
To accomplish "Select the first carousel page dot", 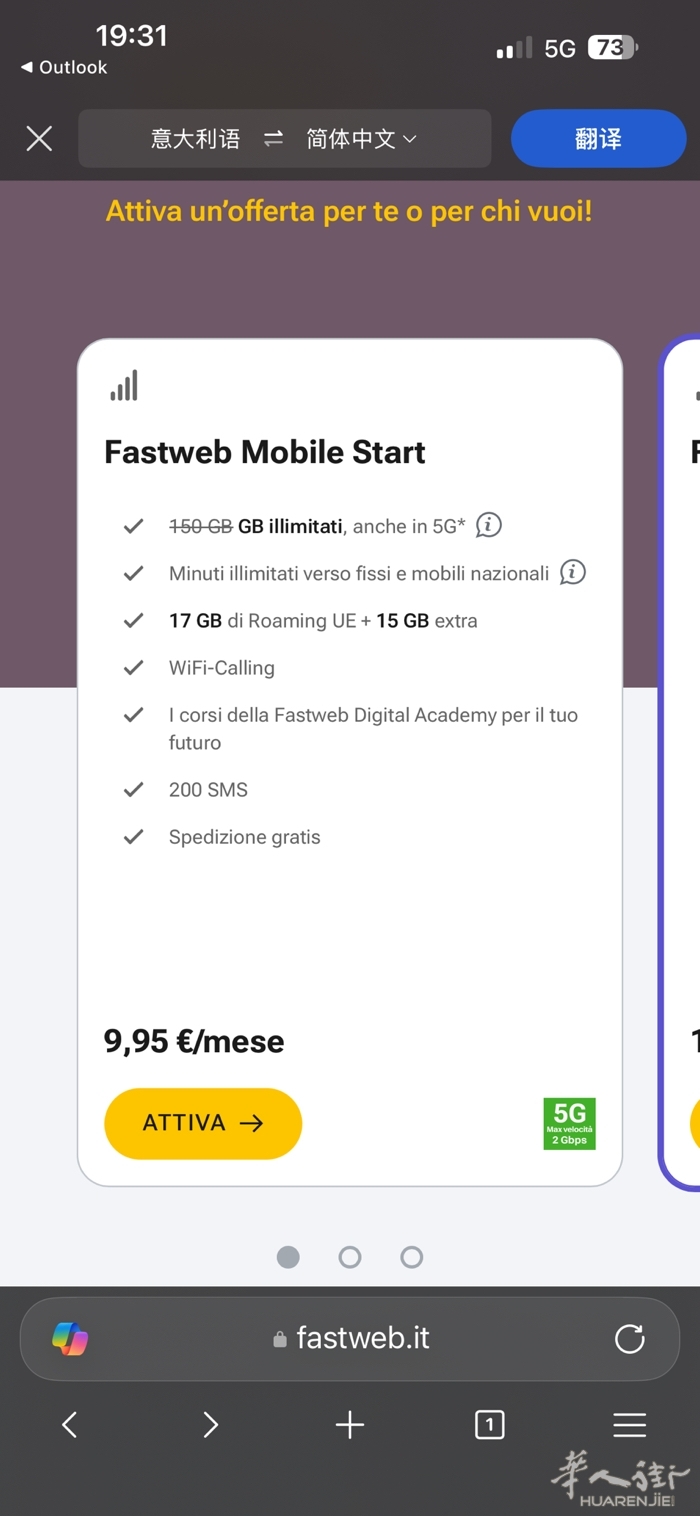I will pos(288,1257).
